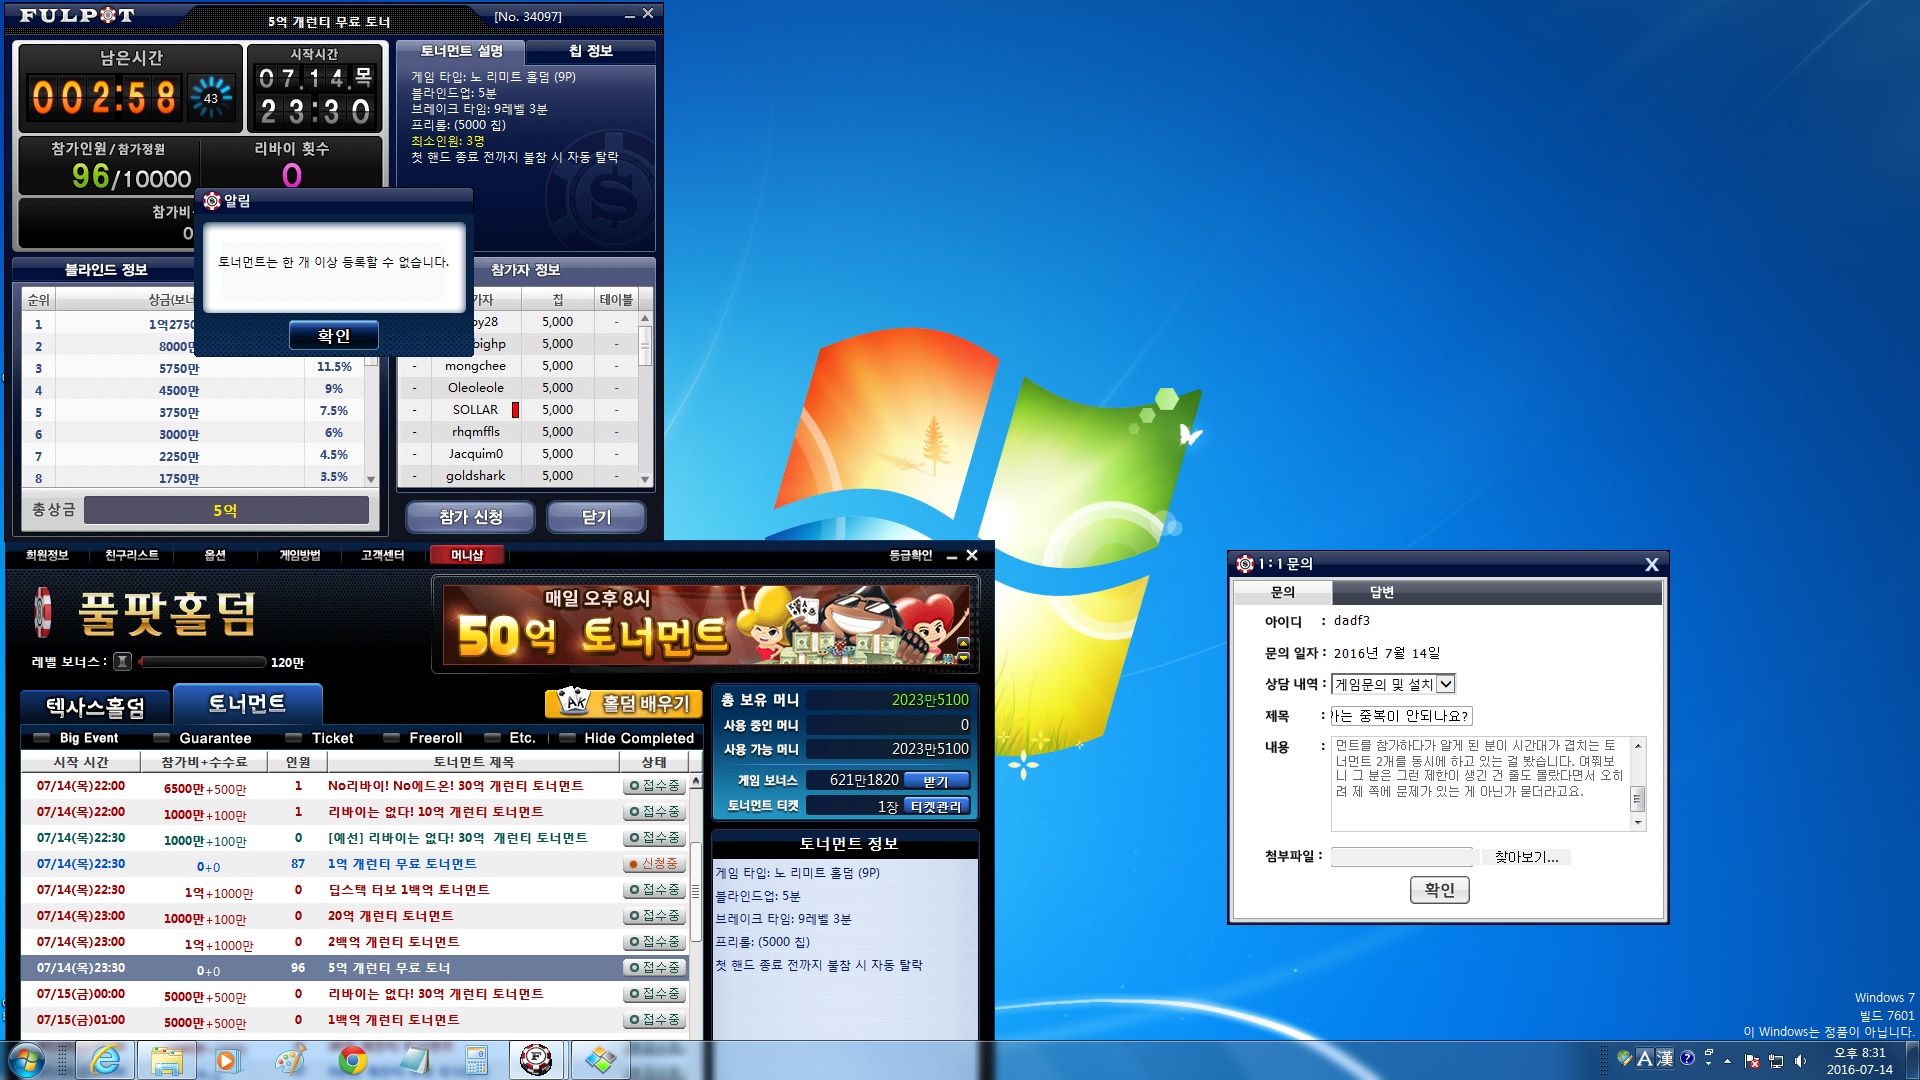Toggle the Freeroll filter
This screenshot has width=1920, height=1080.
point(423,738)
